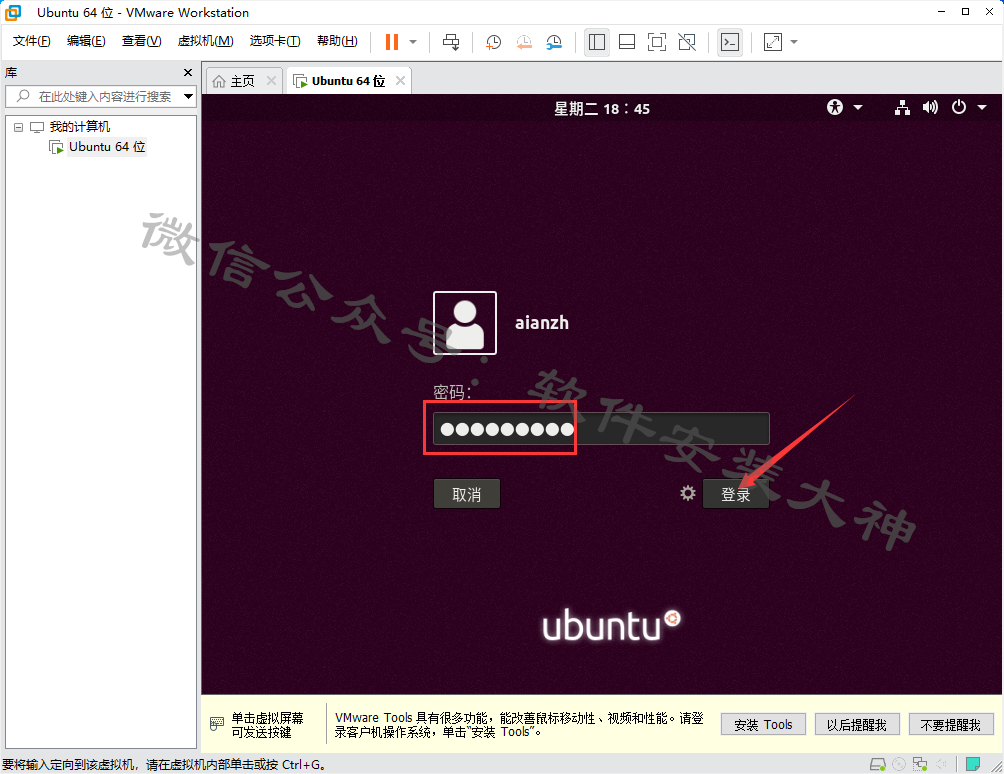The image size is (1004, 774).
Task: Focus the 密码 password field
Action: coord(601,428)
